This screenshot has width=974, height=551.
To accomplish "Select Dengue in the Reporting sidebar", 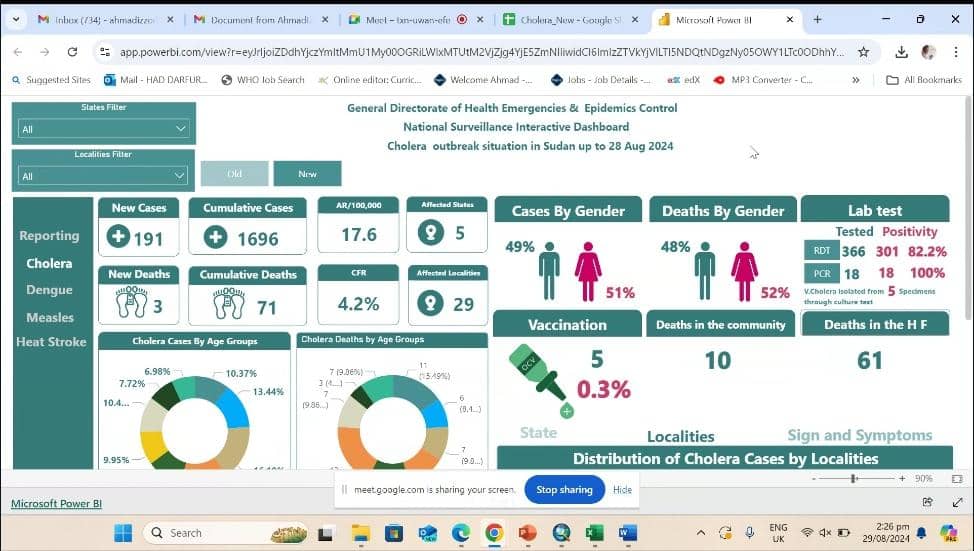I will pyautogui.click(x=49, y=289).
